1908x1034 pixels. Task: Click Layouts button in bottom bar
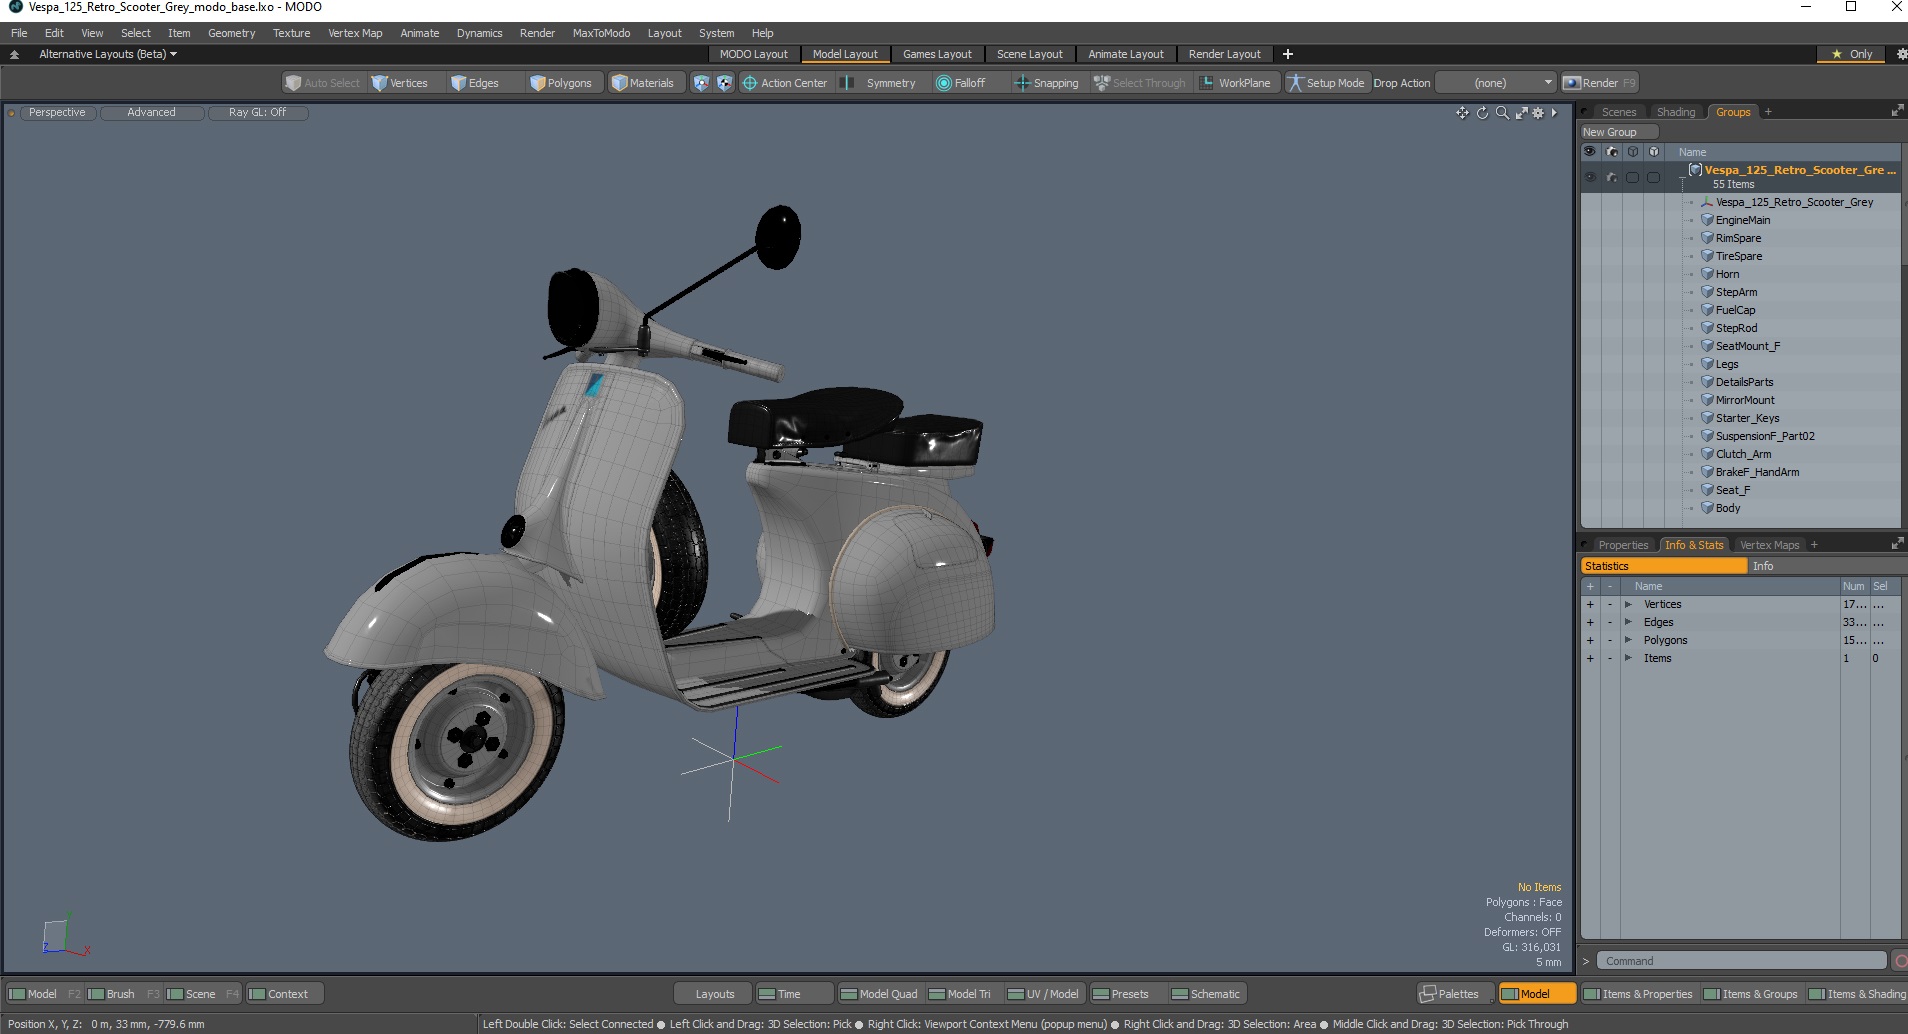(x=714, y=994)
